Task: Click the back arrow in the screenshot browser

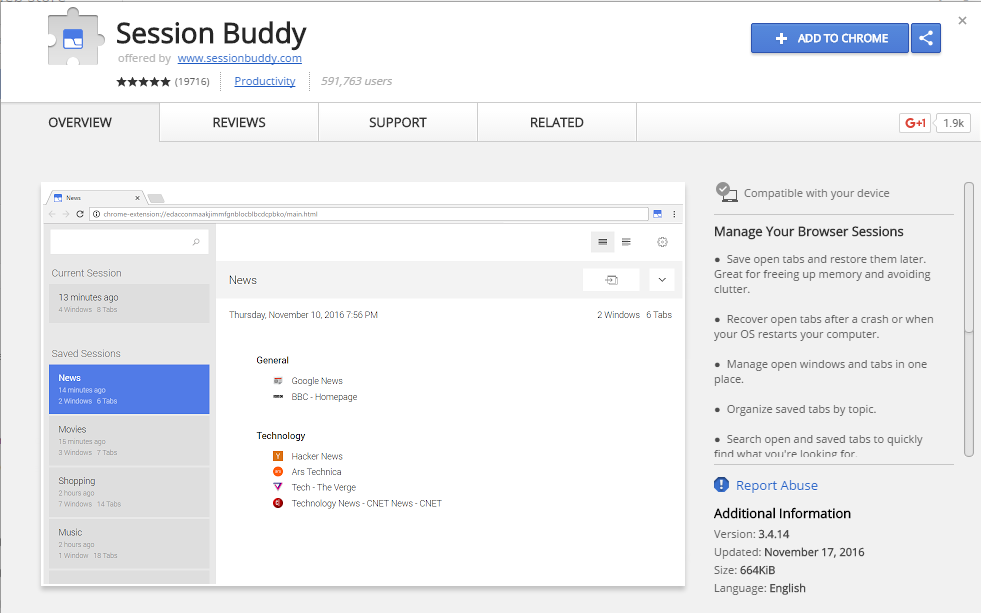Action: (53, 214)
